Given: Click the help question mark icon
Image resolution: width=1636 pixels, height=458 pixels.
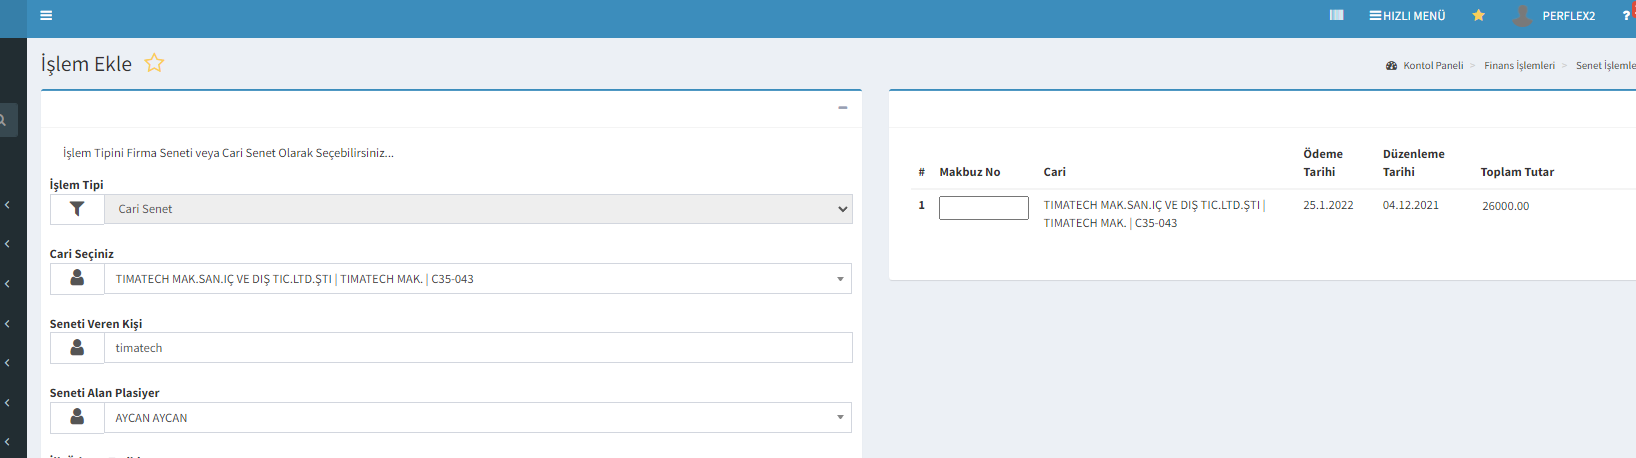Looking at the screenshot, I should click(1626, 16).
